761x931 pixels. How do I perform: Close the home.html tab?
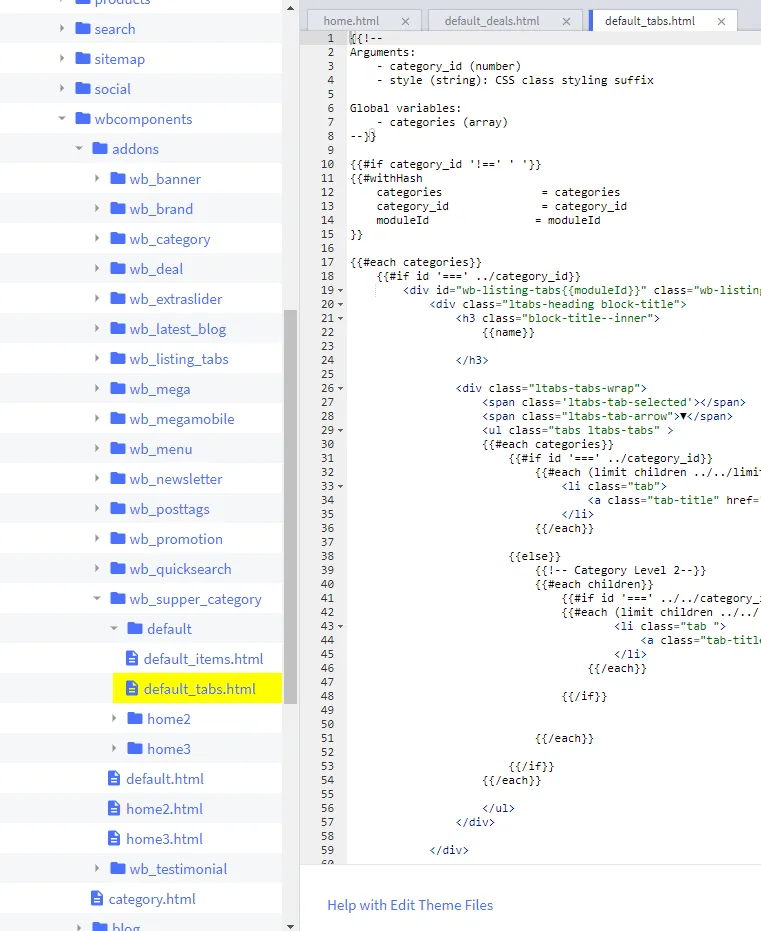click(405, 21)
